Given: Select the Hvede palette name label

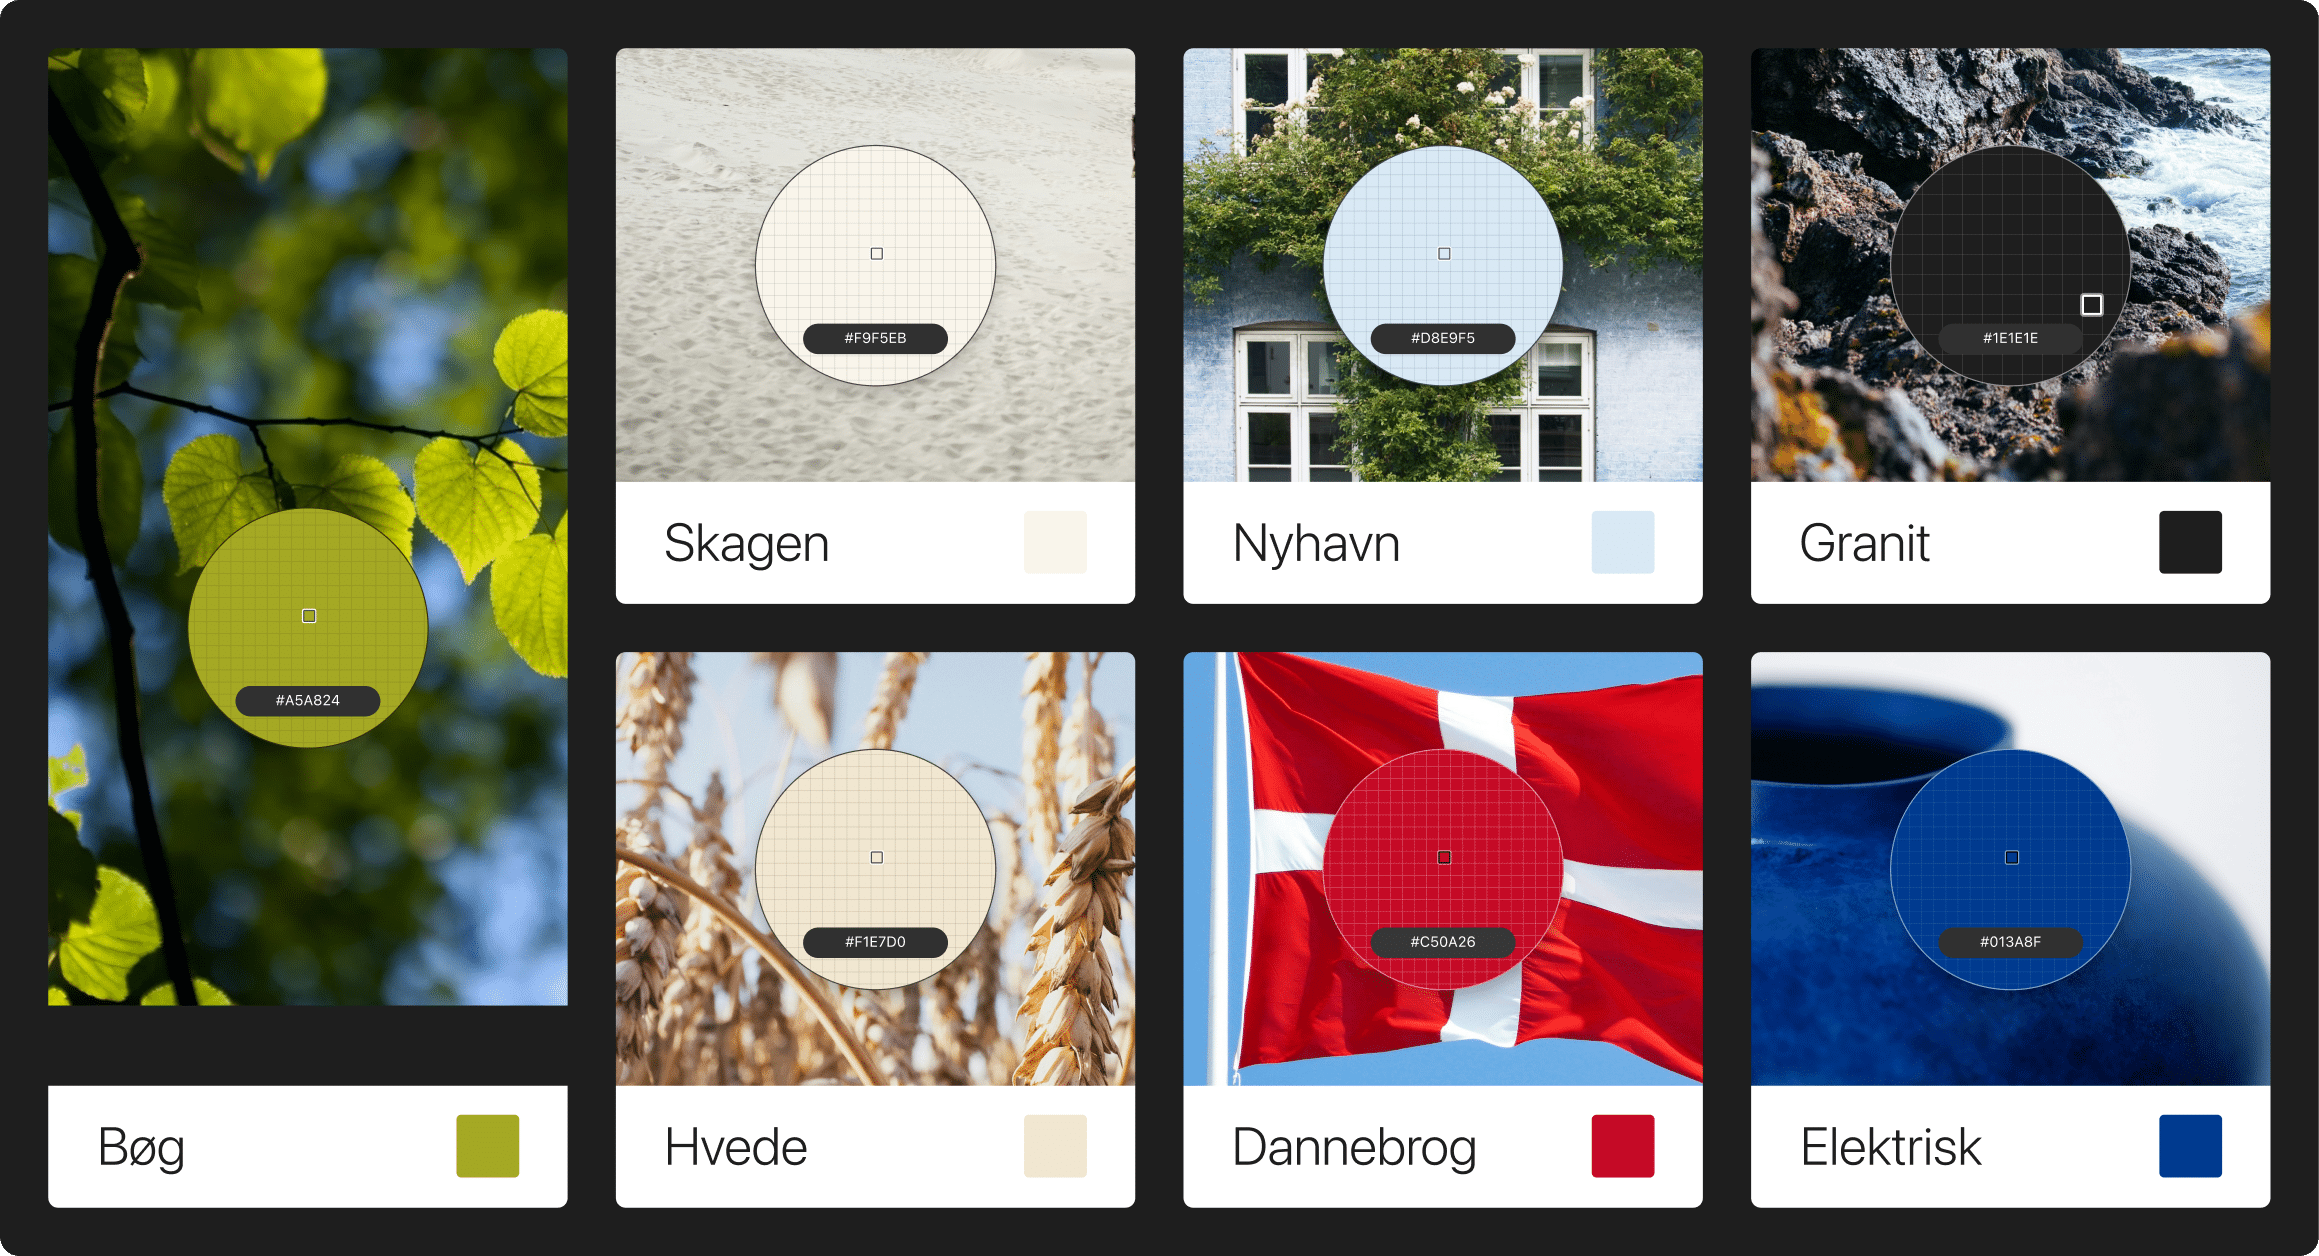Looking at the screenshot, I should (736, 1147).
